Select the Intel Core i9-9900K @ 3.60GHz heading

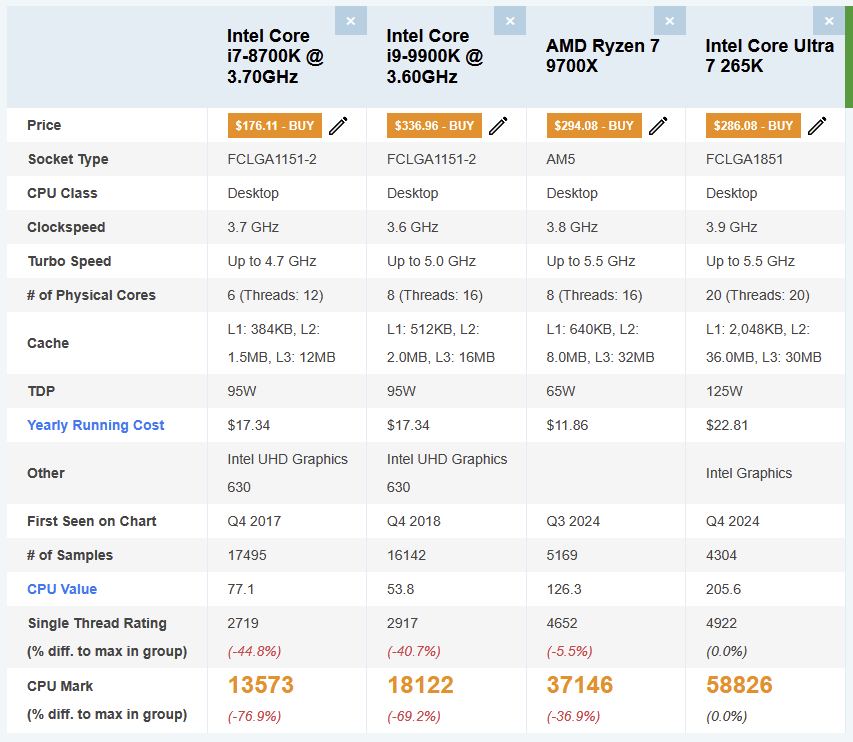tap(435, 57)
